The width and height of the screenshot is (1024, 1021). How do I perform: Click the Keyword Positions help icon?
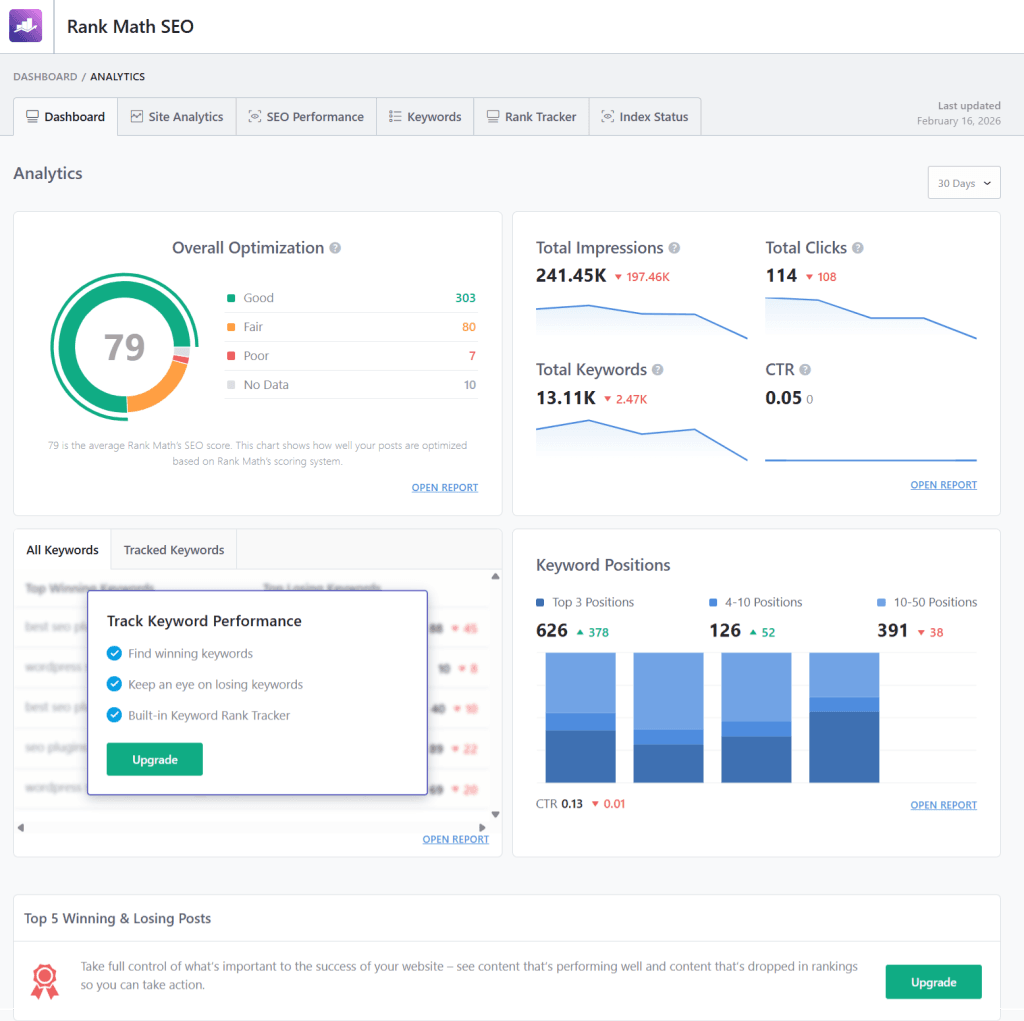click(683, 565)
